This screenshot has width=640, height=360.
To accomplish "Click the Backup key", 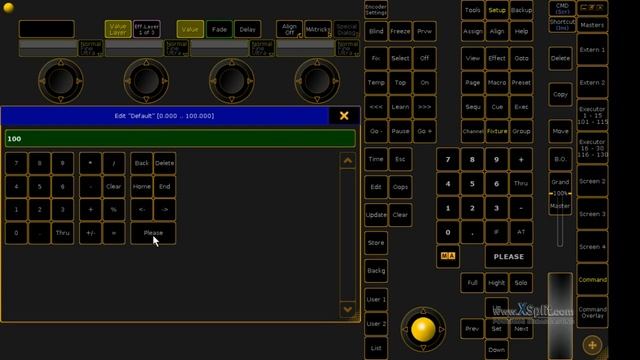I will [521, 10].
